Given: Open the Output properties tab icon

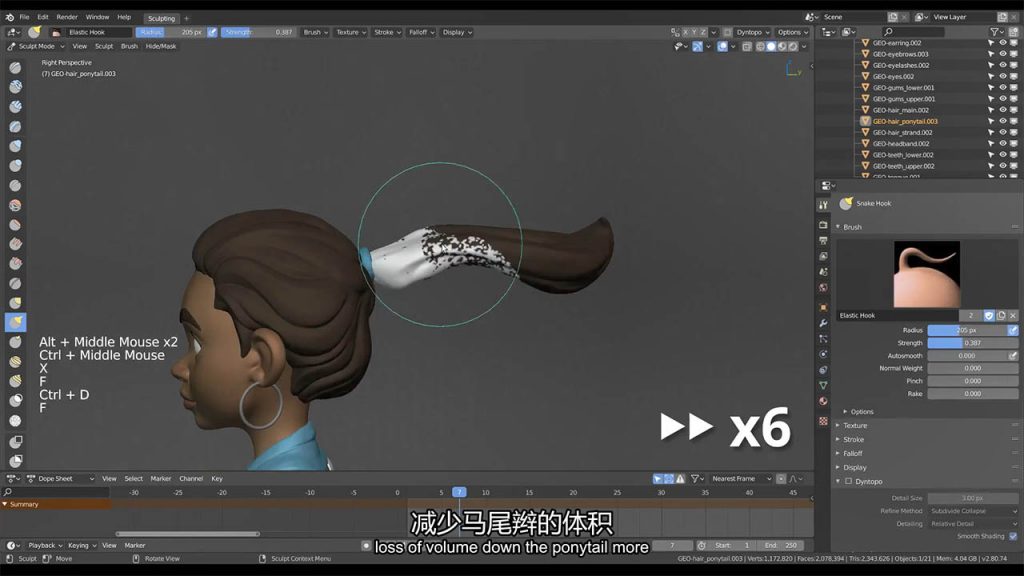Looking at the screenshot, I should (x=824, y=240).
